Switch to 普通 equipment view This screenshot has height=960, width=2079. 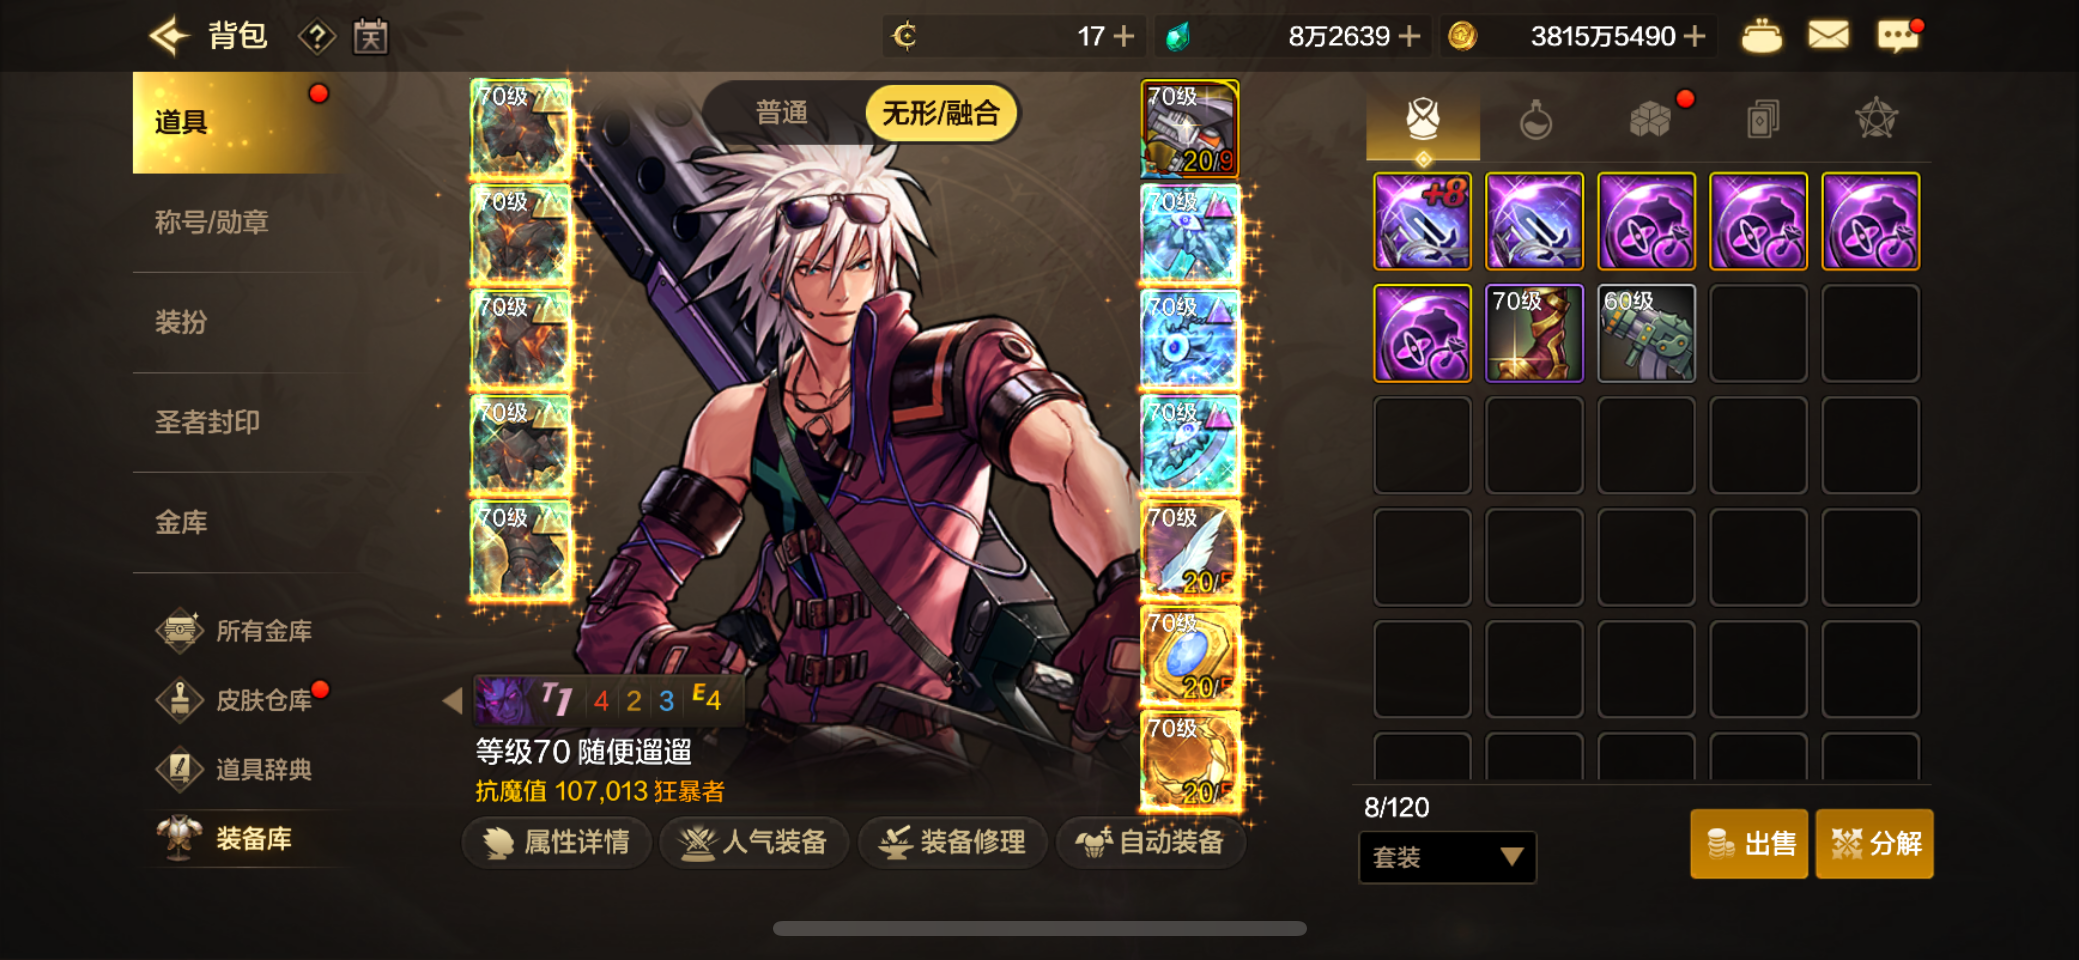point(781,113)
